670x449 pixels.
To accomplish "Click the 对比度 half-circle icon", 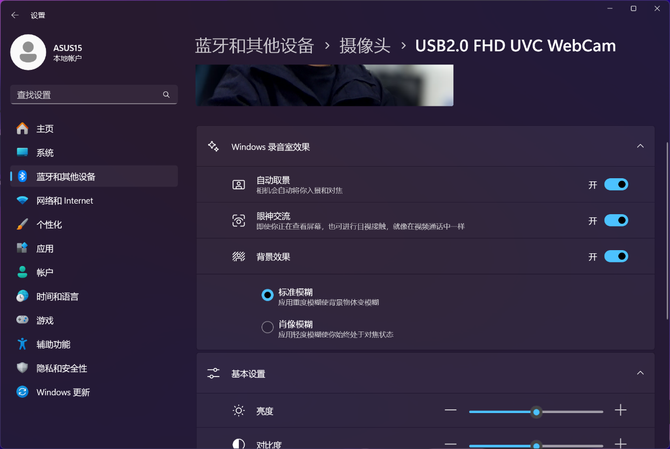I will [238, 444].
